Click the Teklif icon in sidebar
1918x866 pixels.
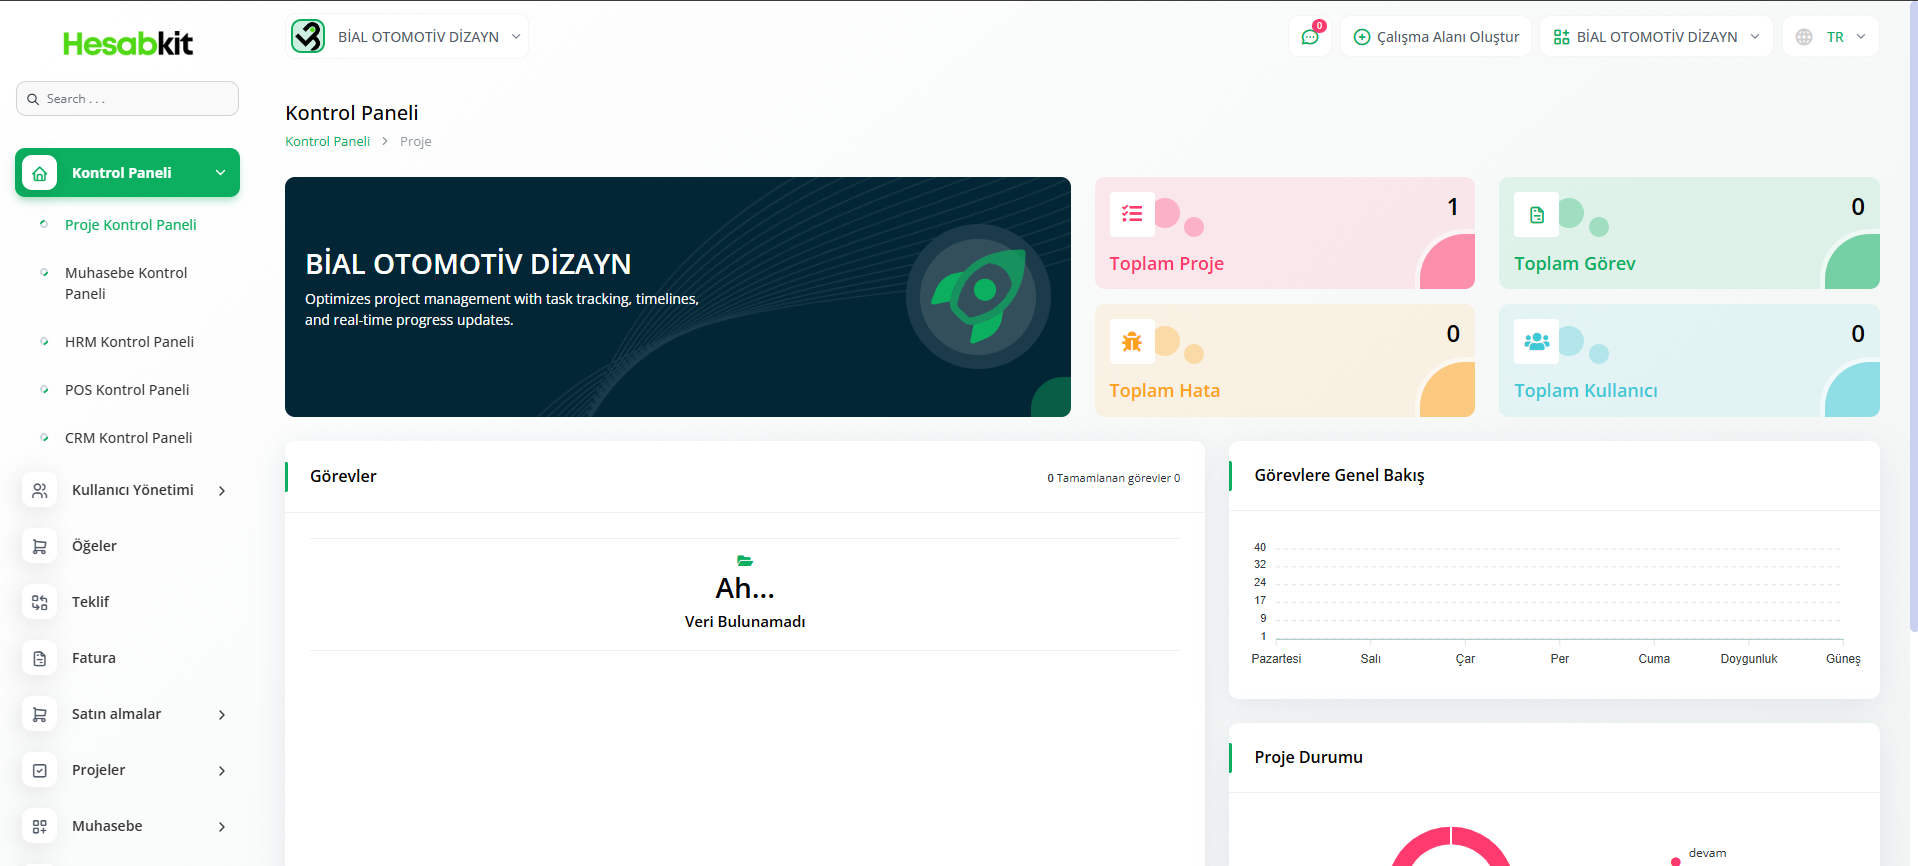click(39, 603)
